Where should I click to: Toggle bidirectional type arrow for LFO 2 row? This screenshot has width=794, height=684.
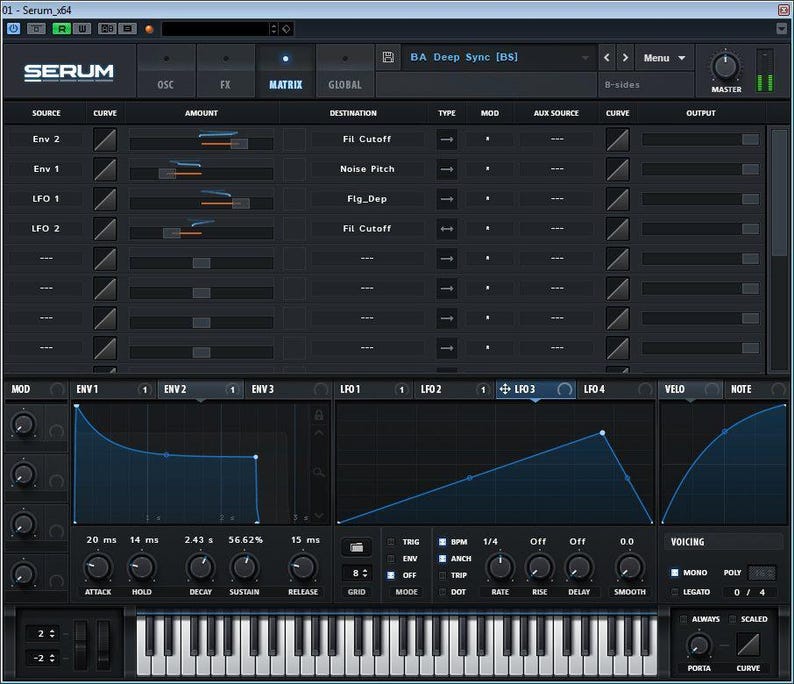click(447, 229)
